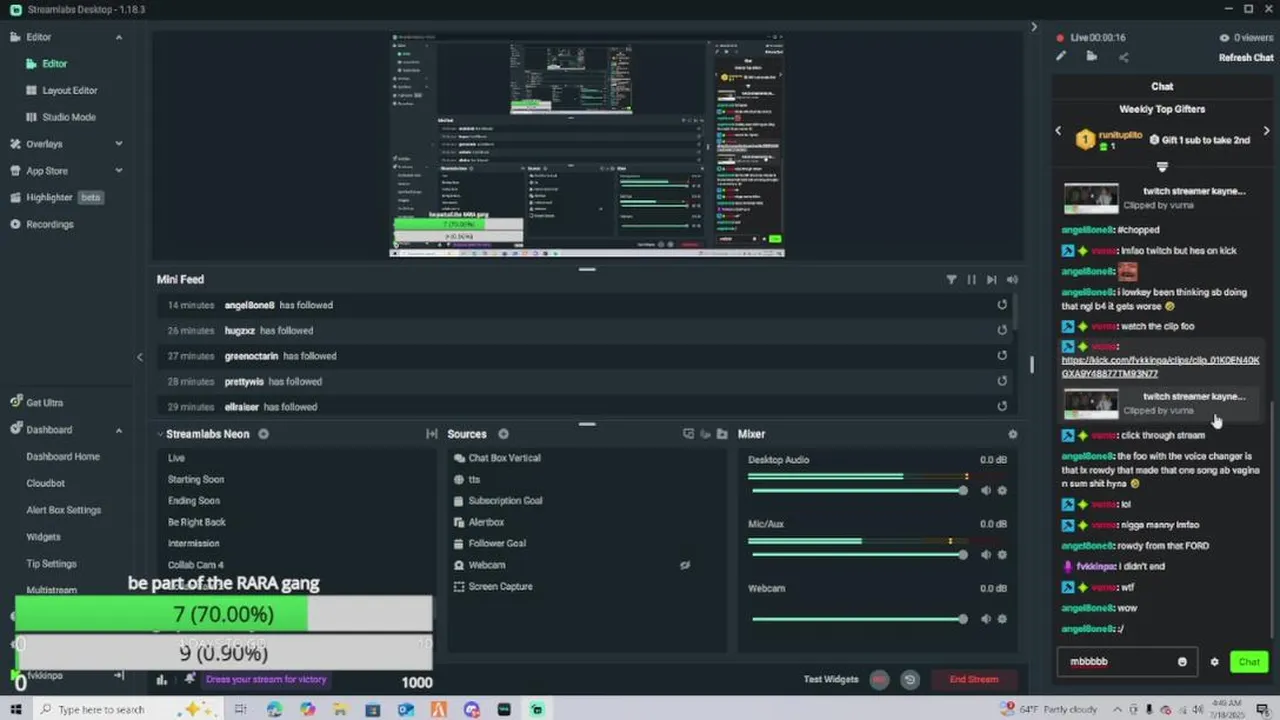Open Tip Settings
1280x720 pixels.
(x=51, y=564)
